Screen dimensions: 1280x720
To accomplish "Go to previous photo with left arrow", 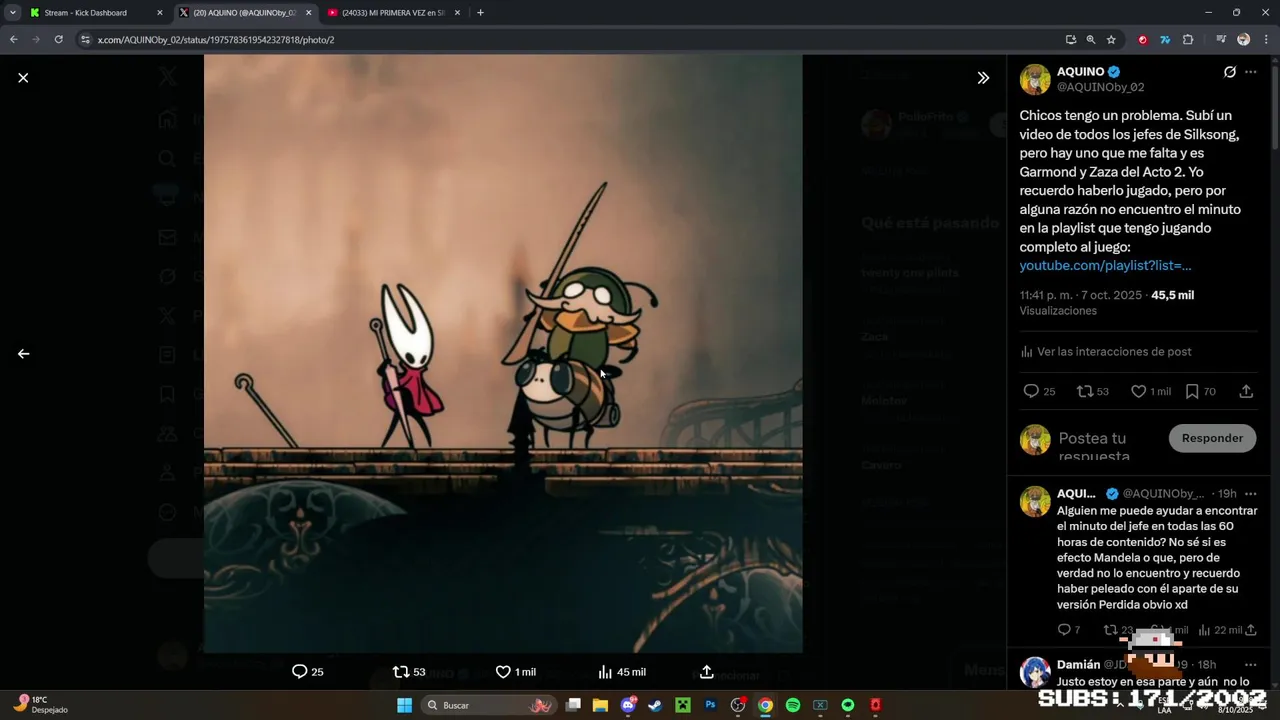I will (23, 353).
